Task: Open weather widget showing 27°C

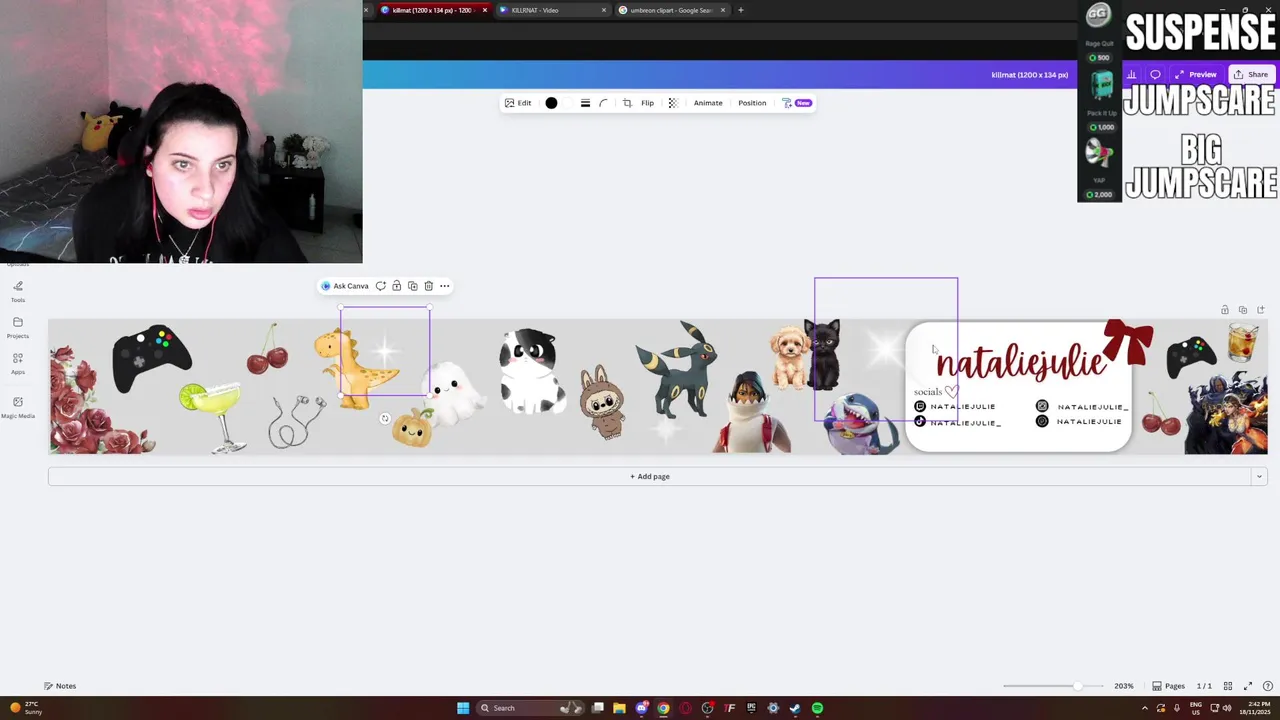Action: click(26, 708)
